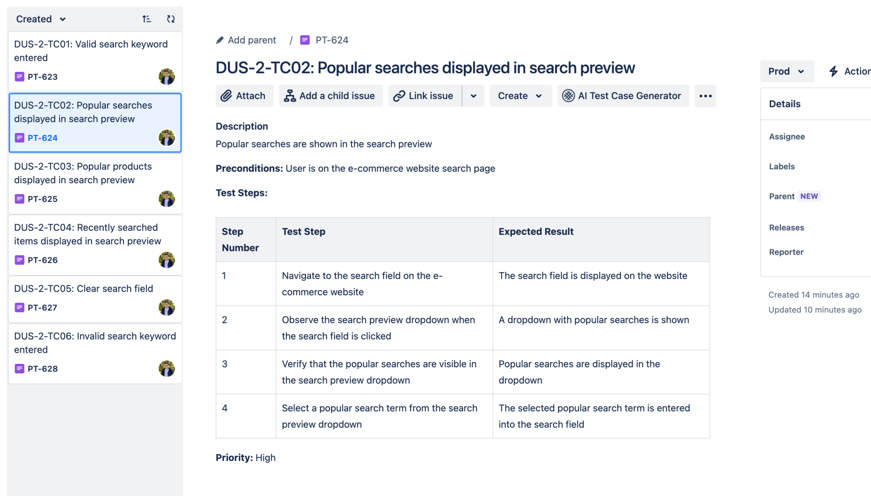The width and height of the screenshot is (871, 496).
Task: Open the Created sort dropdown
Action: point(41,19)
